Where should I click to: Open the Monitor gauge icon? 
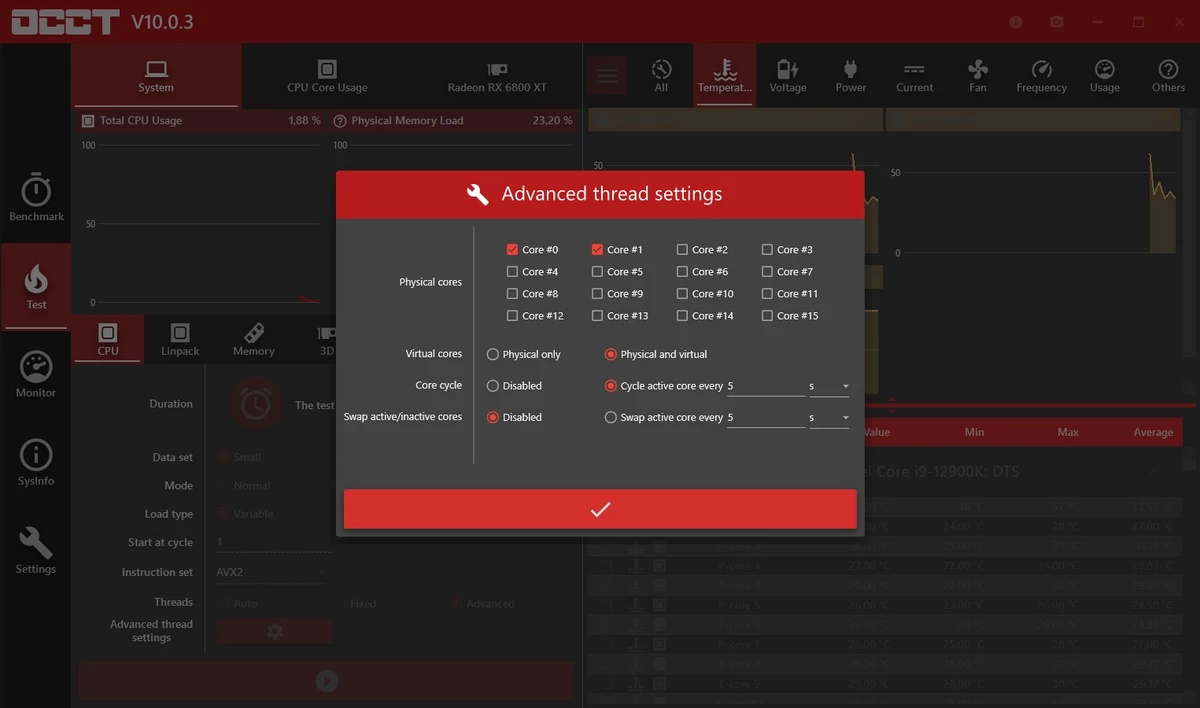pyautogui.click(x=36, y=367)
